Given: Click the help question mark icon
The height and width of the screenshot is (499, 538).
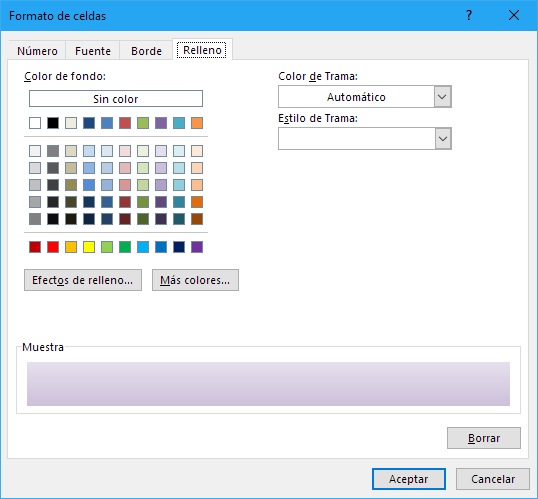Looking at the screenshot, I should [469, 15].
